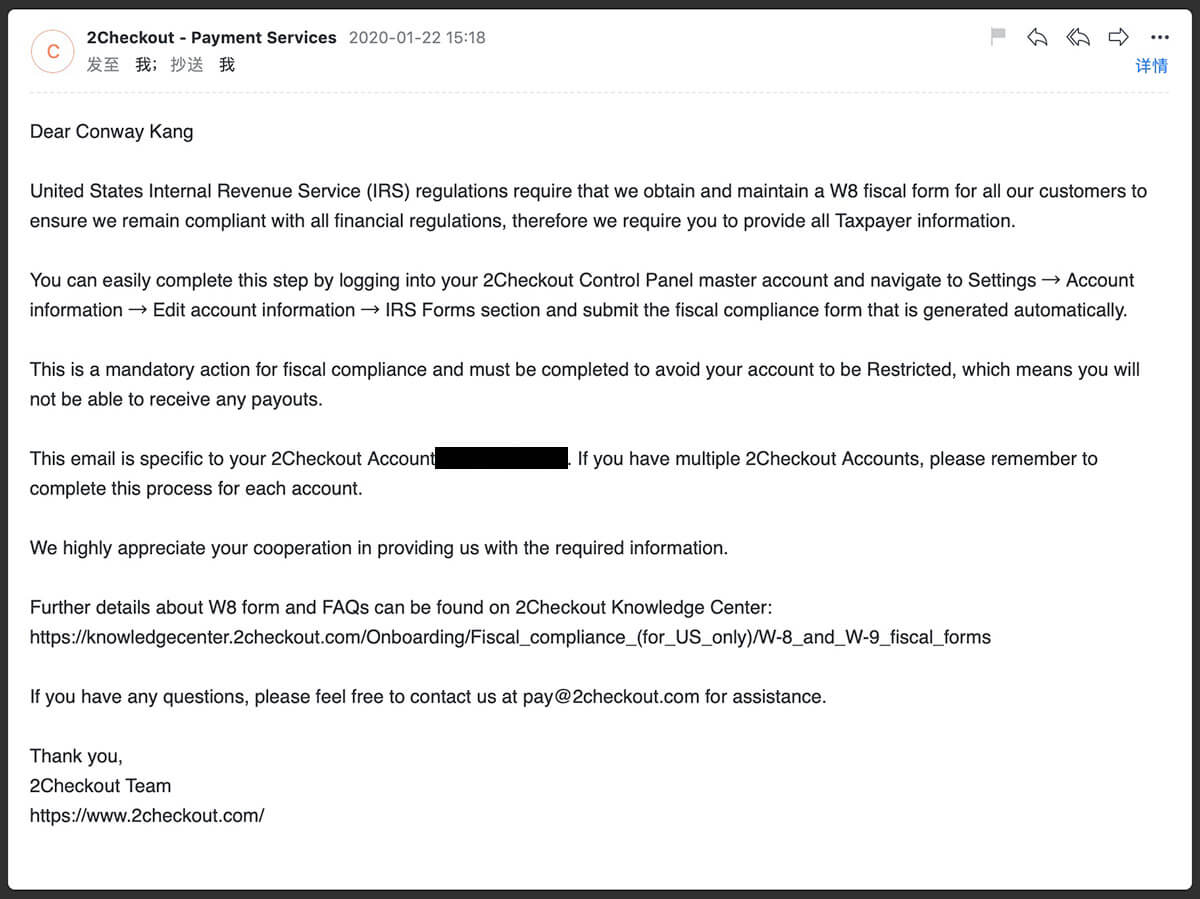The width and height of the screenshot is (1200, 899).
Task: Open the https://www.2checkout.com/ link in signature
Action: [x=147, y=815]
